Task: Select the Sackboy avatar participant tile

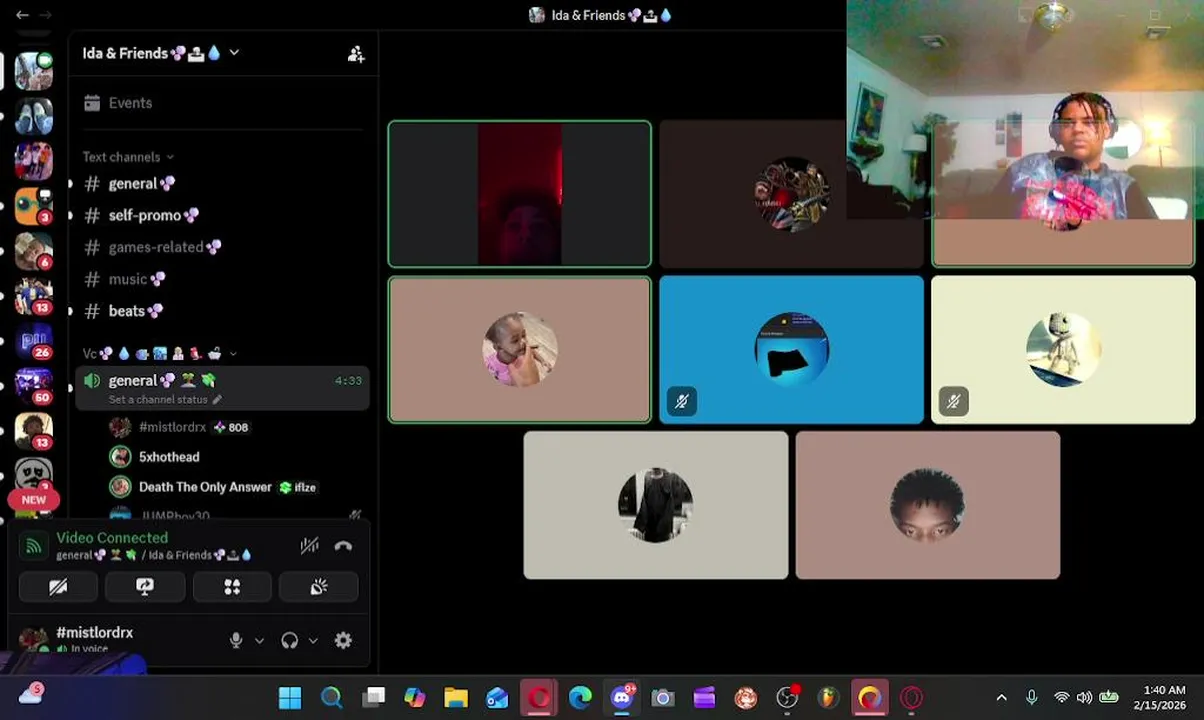Action: pos(1063,350)
